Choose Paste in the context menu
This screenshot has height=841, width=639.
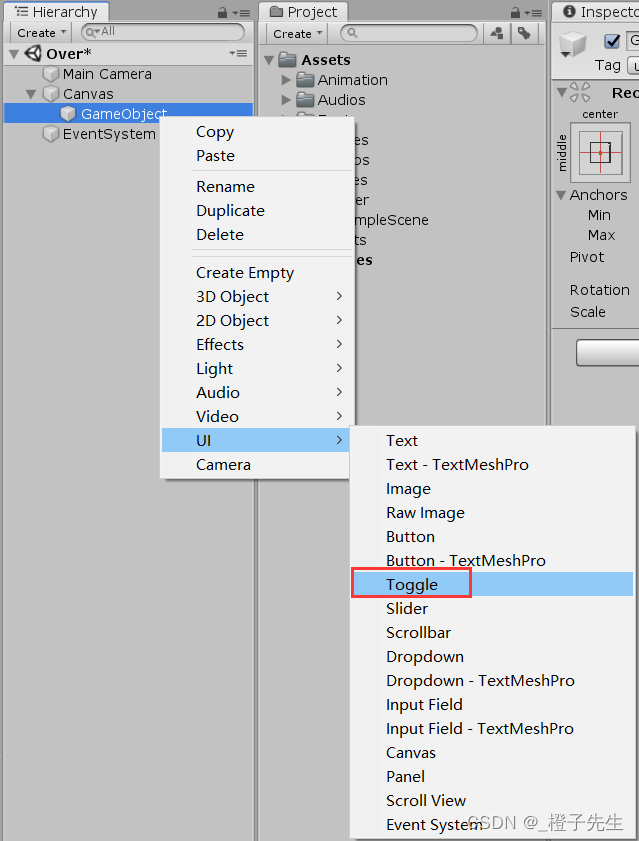point(255,156)
